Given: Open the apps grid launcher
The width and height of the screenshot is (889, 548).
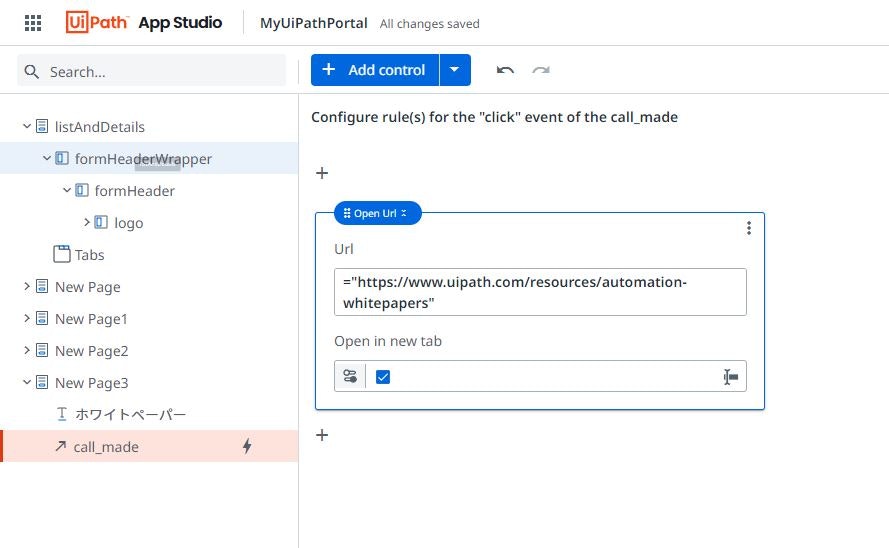Looking at the screenshot, I should [33, 23].
